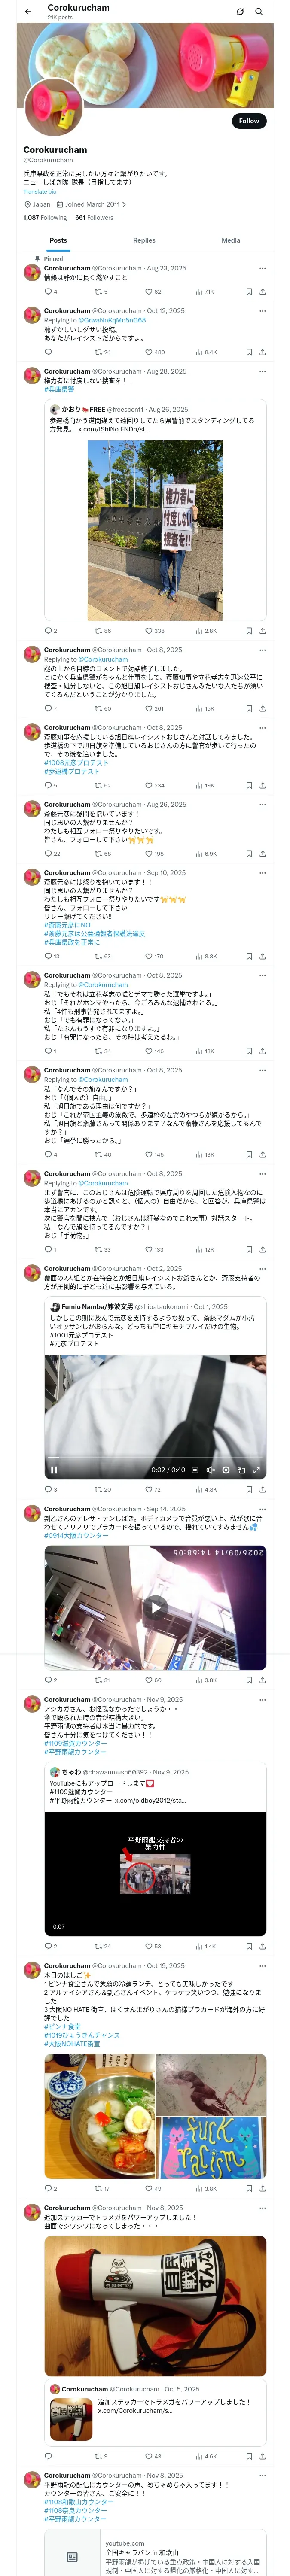Open the search icon in the header

259,12
